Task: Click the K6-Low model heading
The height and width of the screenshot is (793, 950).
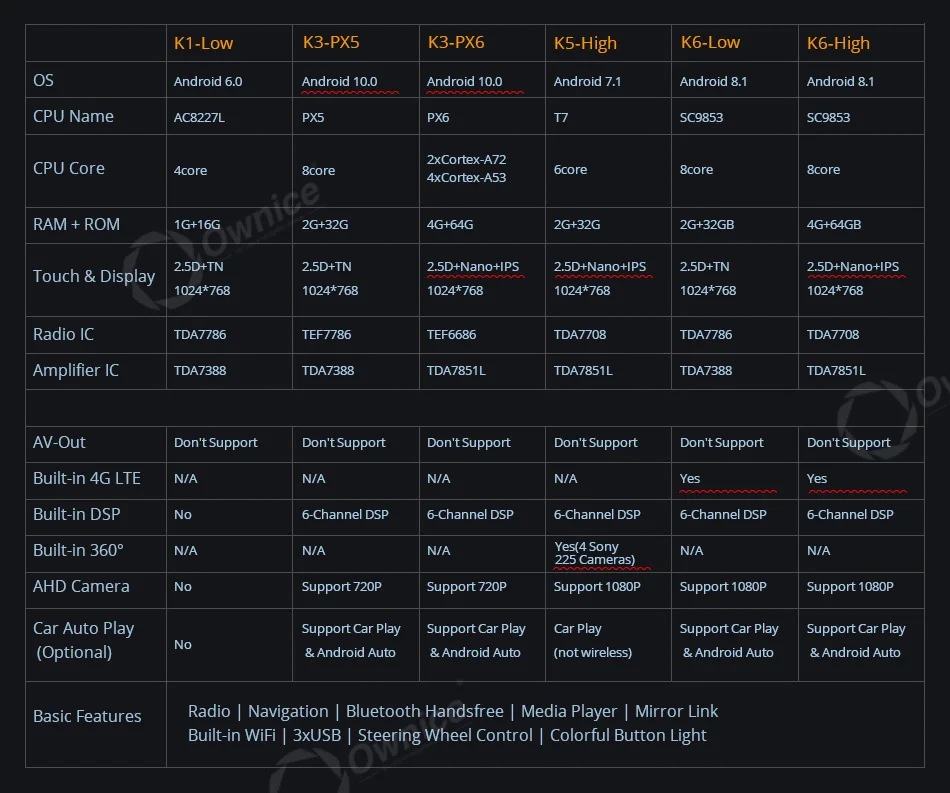Action: click(710, 42)
